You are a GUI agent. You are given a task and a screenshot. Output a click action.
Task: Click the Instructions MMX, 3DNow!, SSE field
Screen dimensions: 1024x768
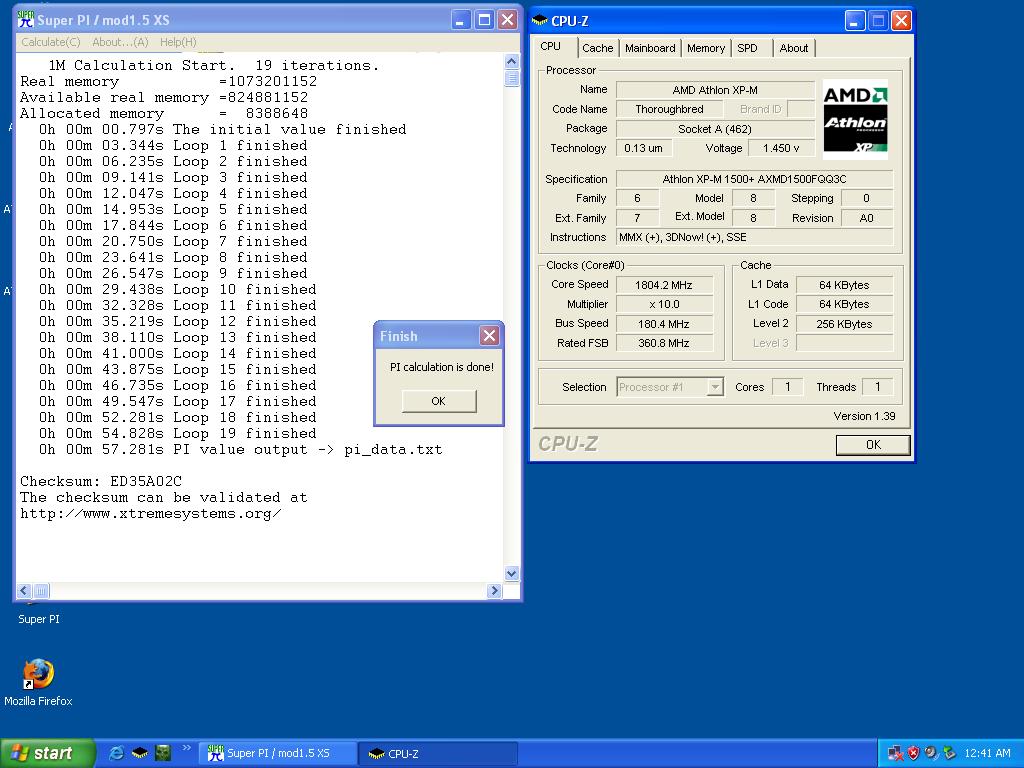(754, 237)
